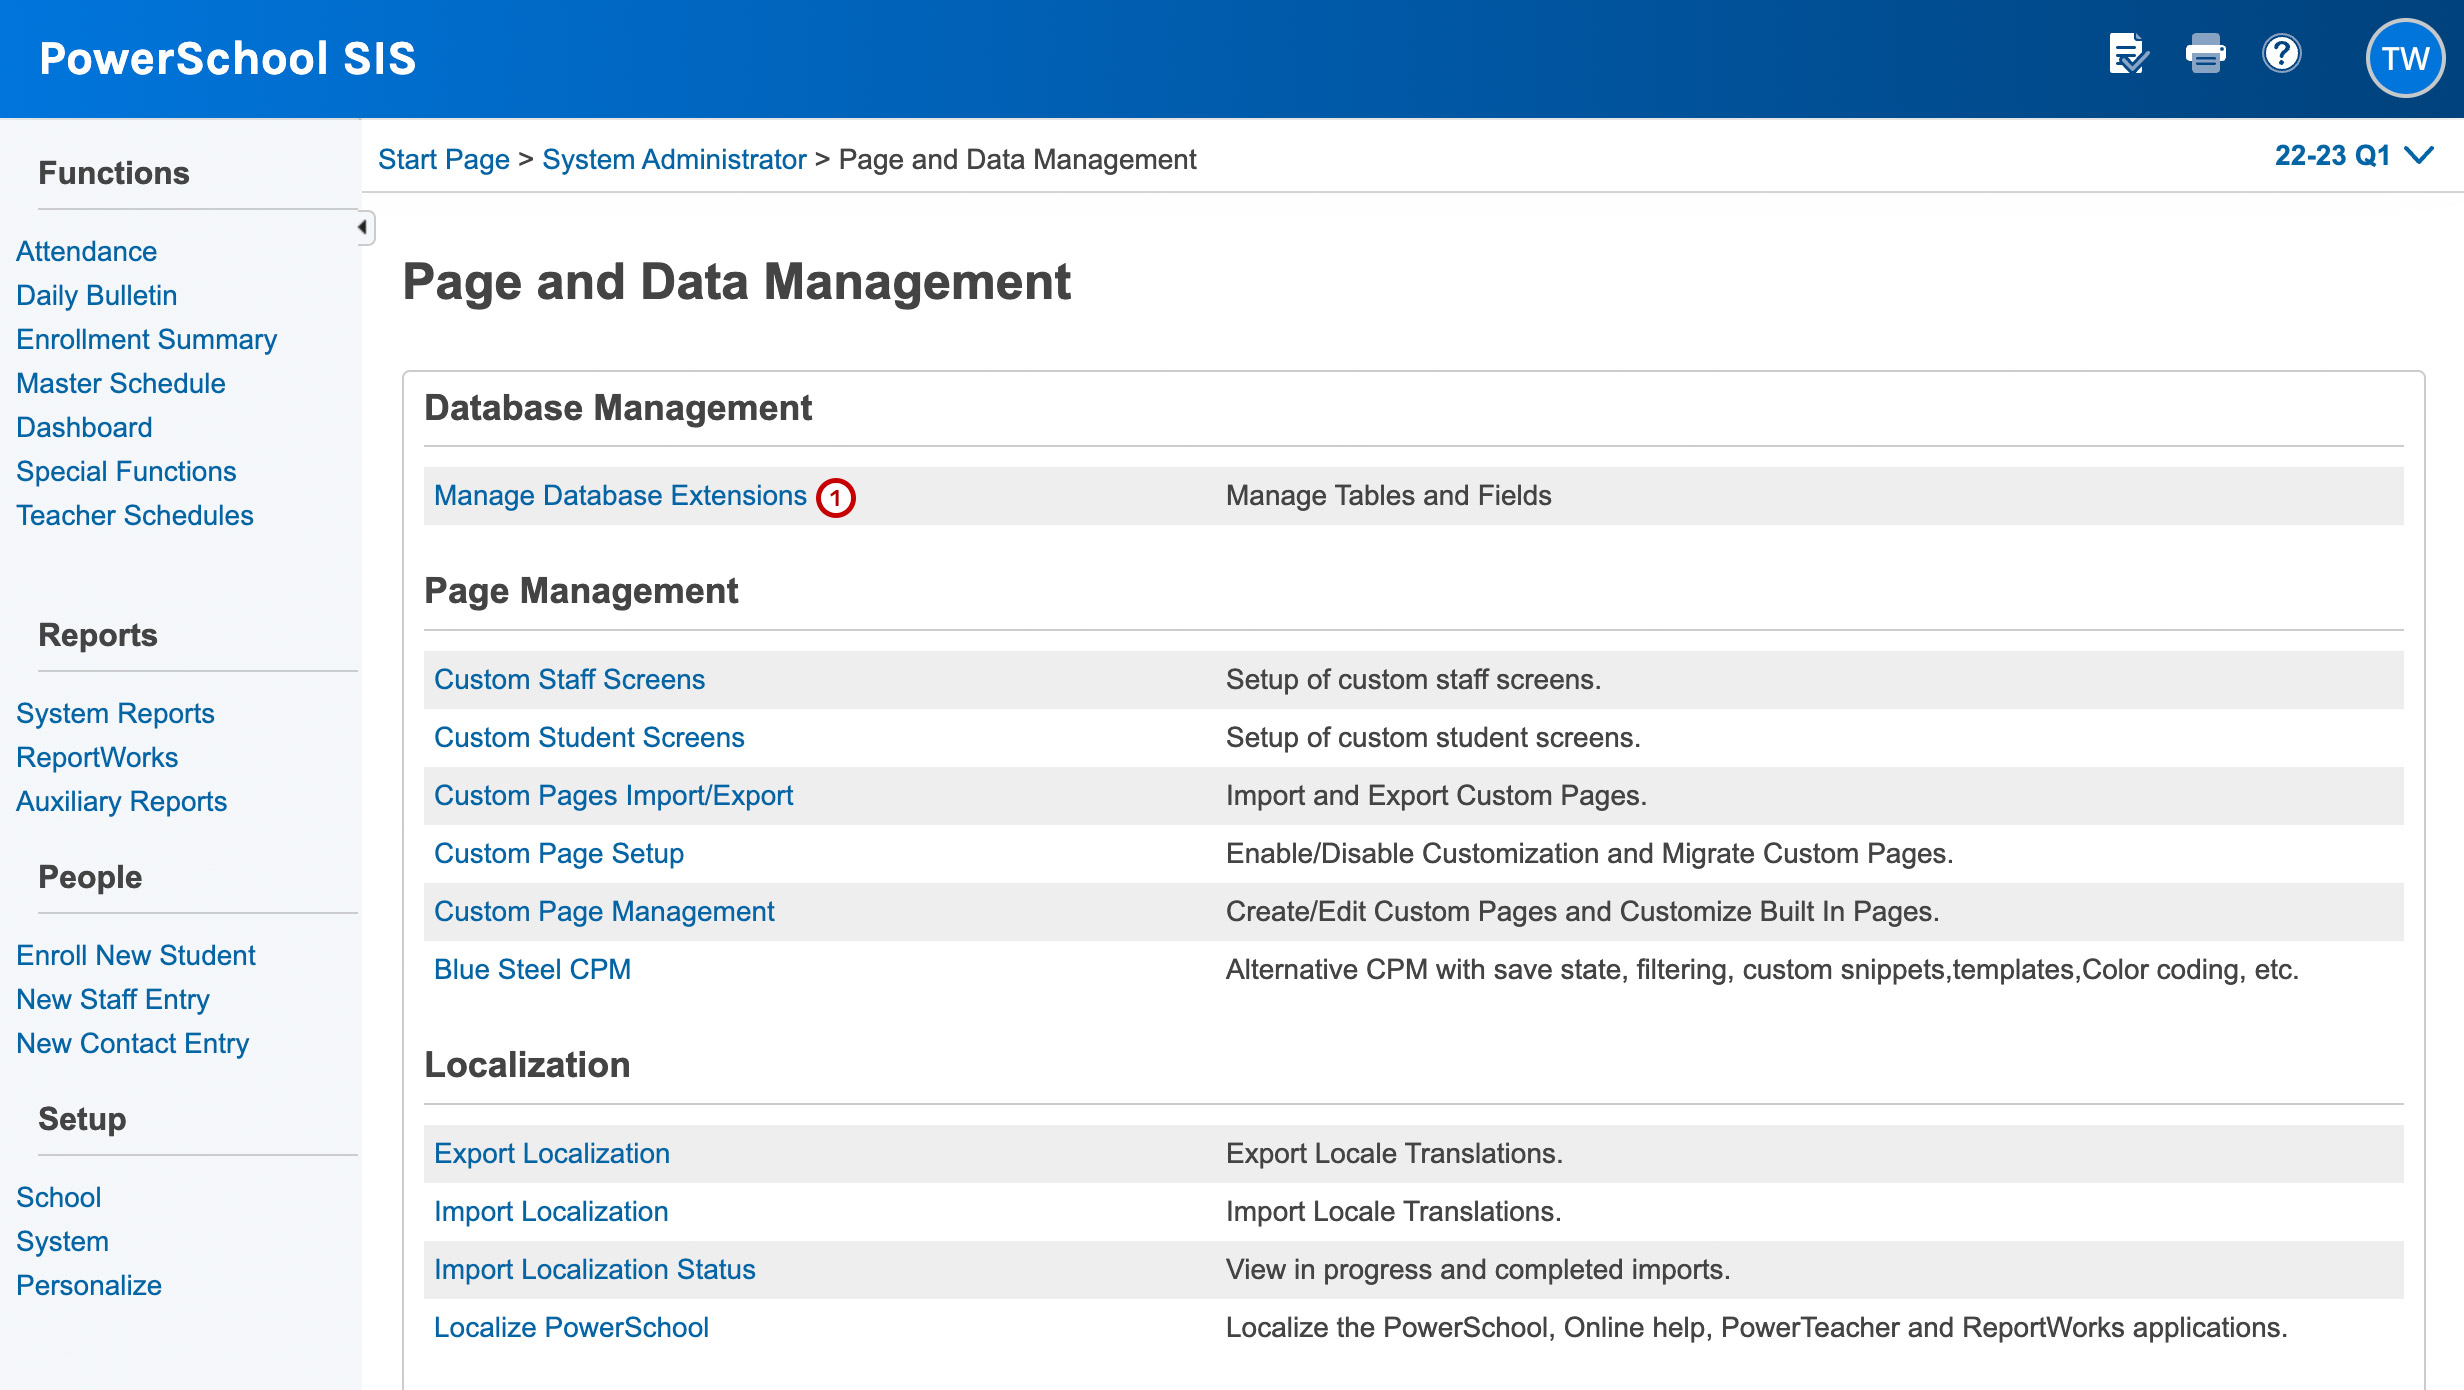
Task: Click the Page and Data Management heading
Action: point(737,281)
